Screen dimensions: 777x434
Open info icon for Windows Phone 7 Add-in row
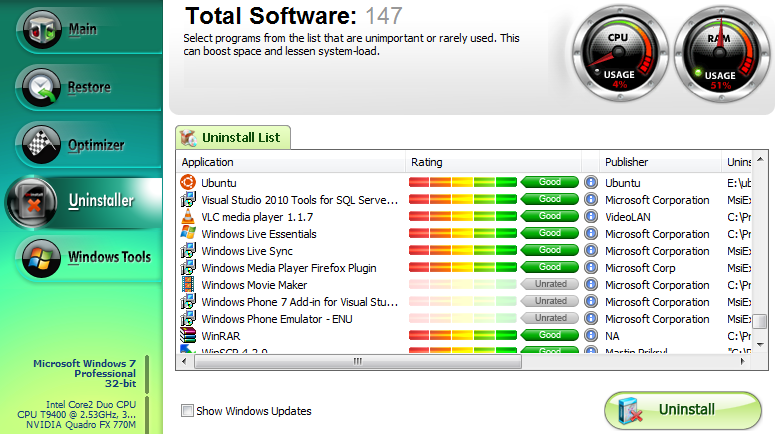coord(591,301)
